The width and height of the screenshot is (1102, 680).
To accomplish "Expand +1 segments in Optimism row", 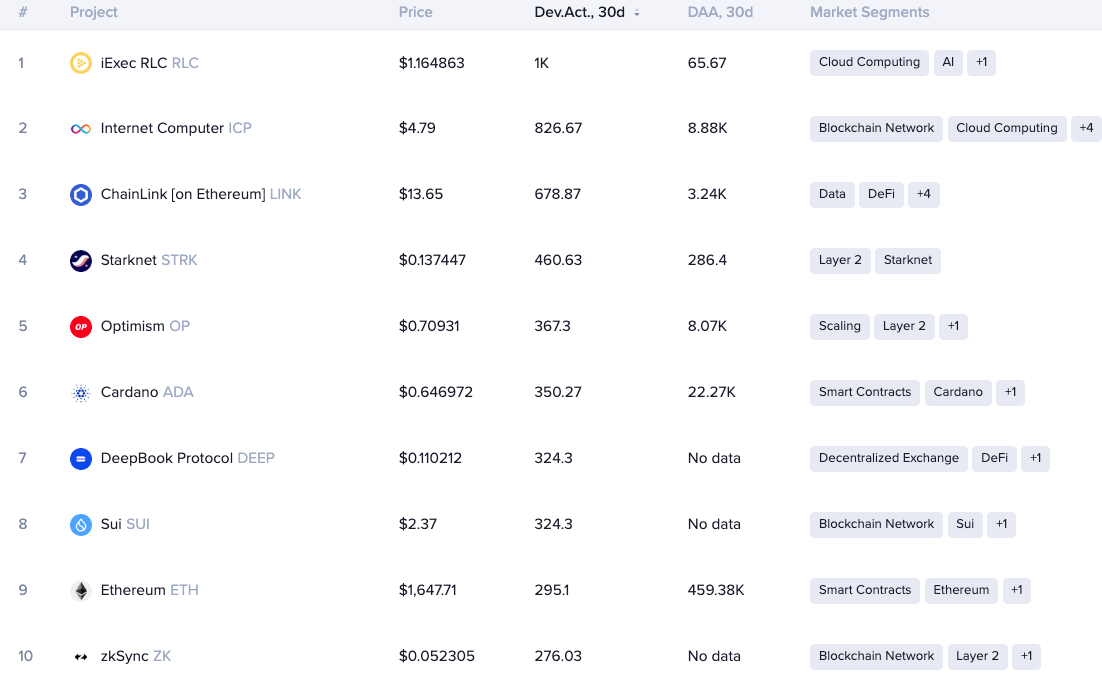I will click(x=953, y=327).
